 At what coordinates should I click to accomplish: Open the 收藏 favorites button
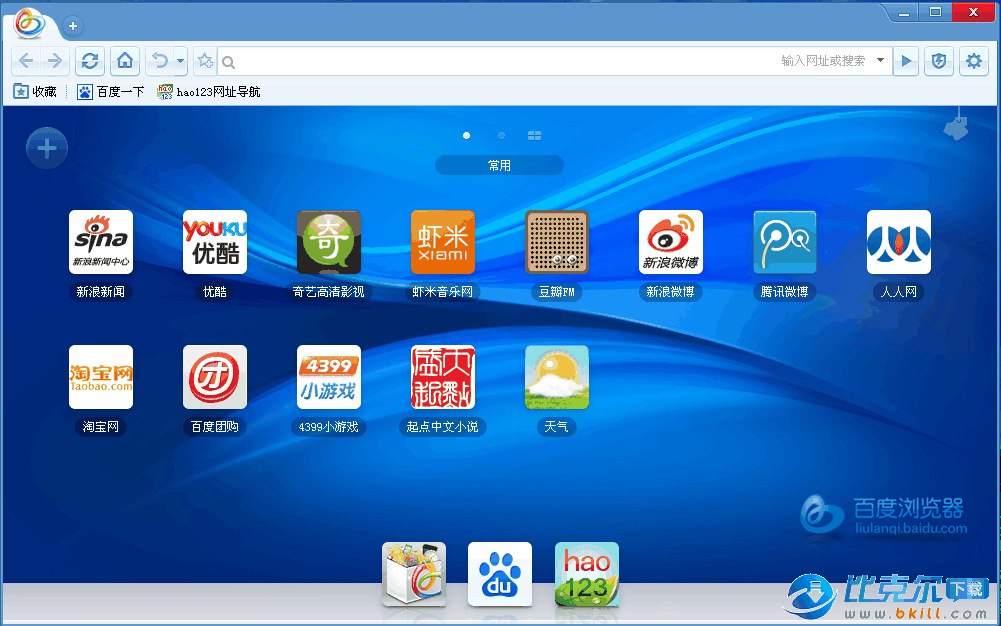point(35,92)
